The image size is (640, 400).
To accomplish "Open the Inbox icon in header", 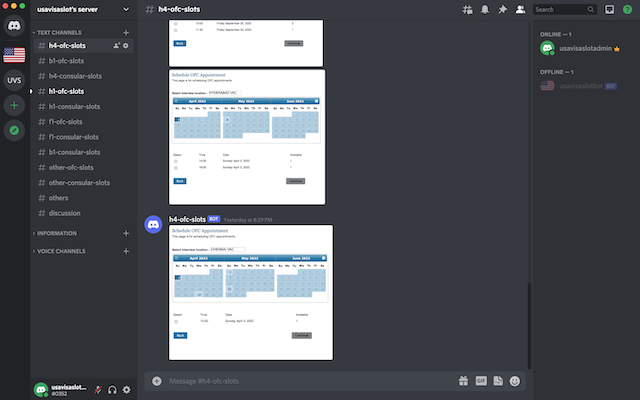I will coord(609,9).
